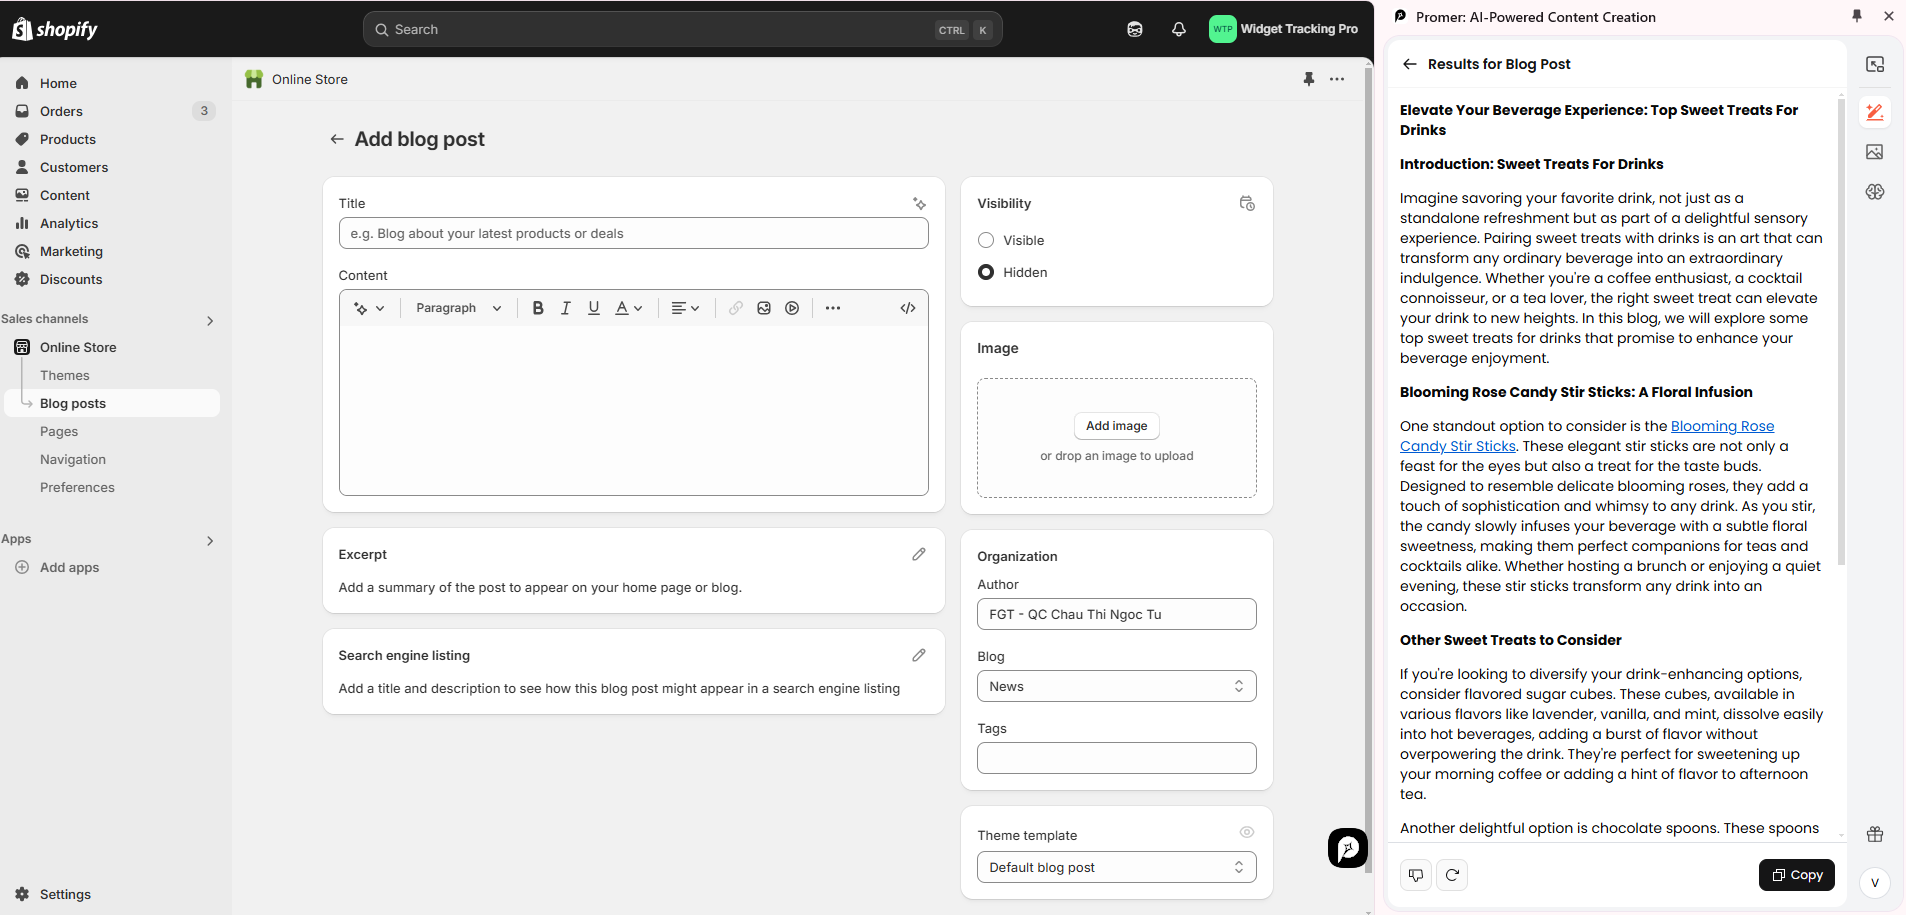Viewport: 1906px width, 915px height.
Task: Edit the Search engine listing
Action: coord(919,655)
